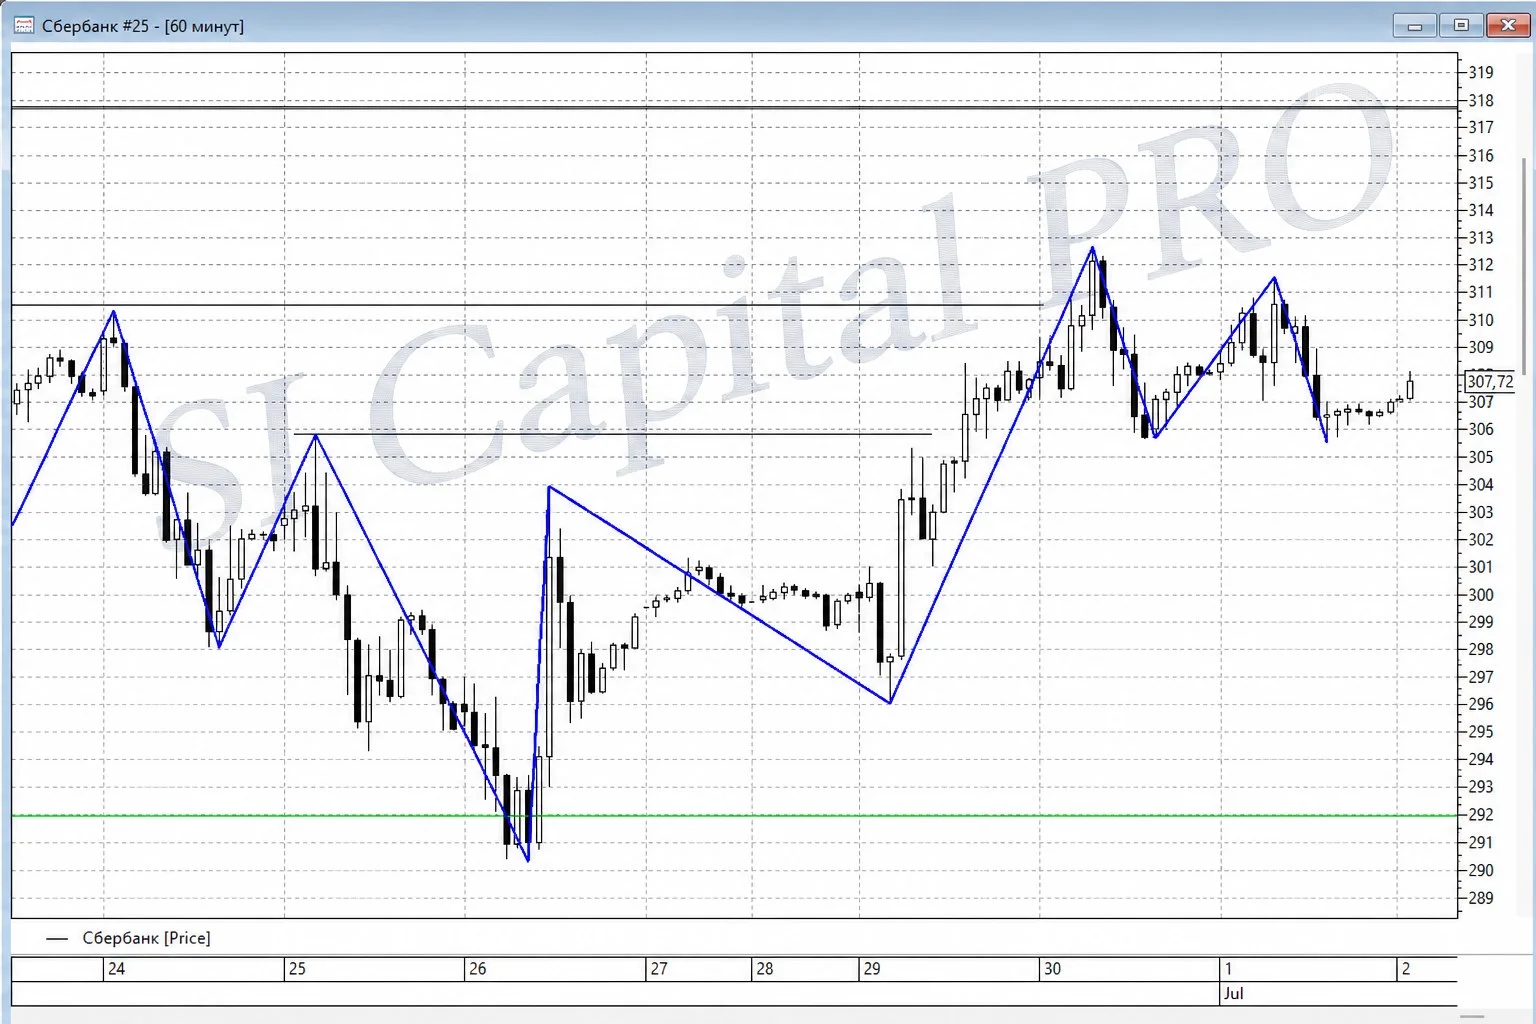Click price axis value 297

click(x=1481, y=677)
